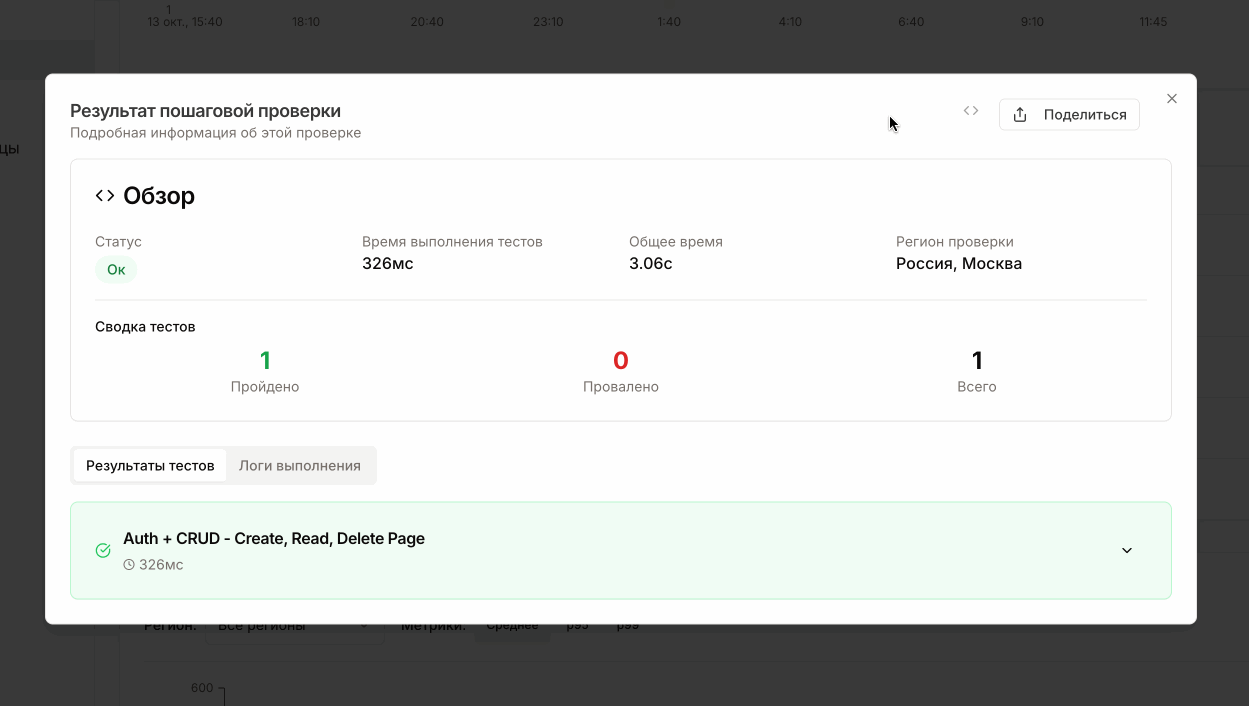This screenshot has width=1249, height=706.
Task: Enable the p99 metric toggle
Action: 626,624
